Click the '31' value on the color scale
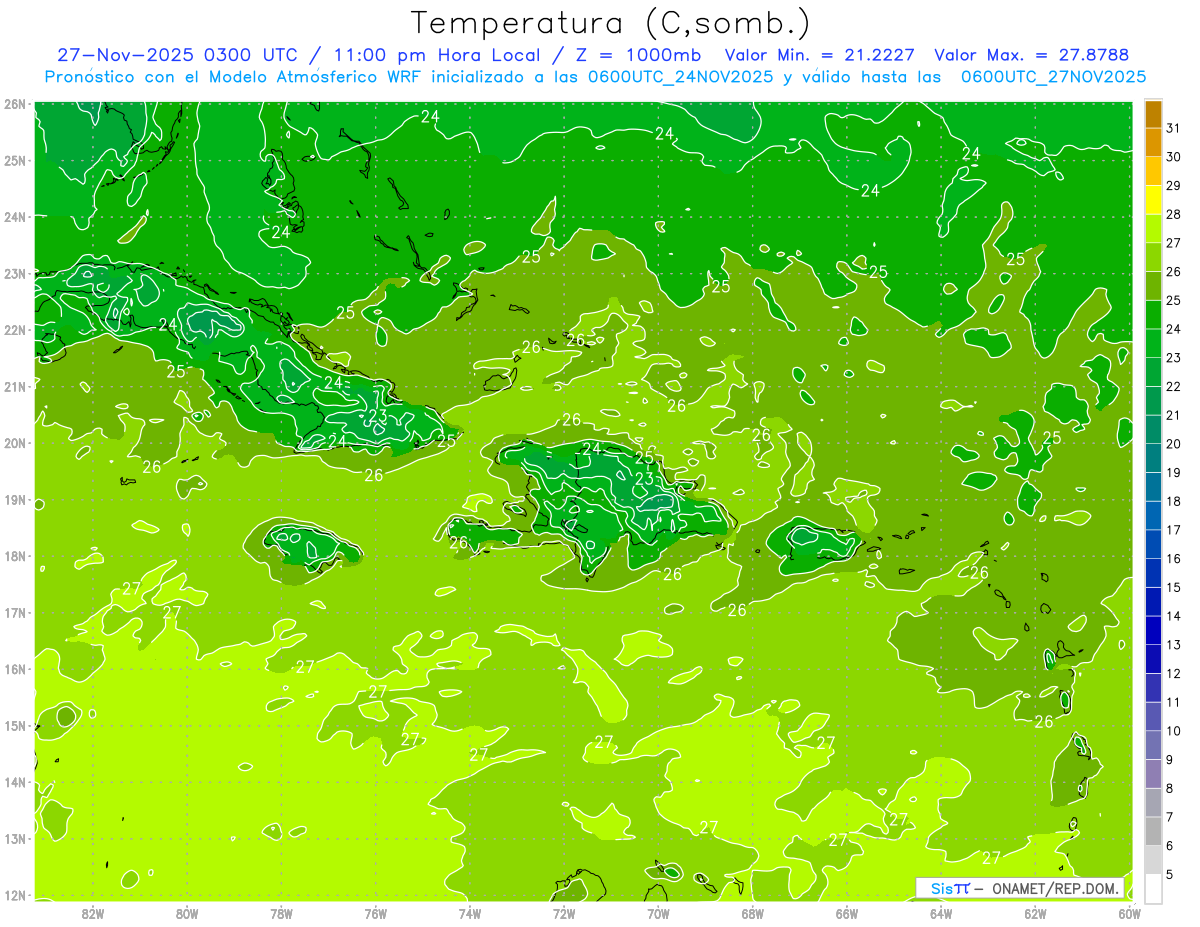The width and height of the screenshot is (1200, 927). 1173,128
